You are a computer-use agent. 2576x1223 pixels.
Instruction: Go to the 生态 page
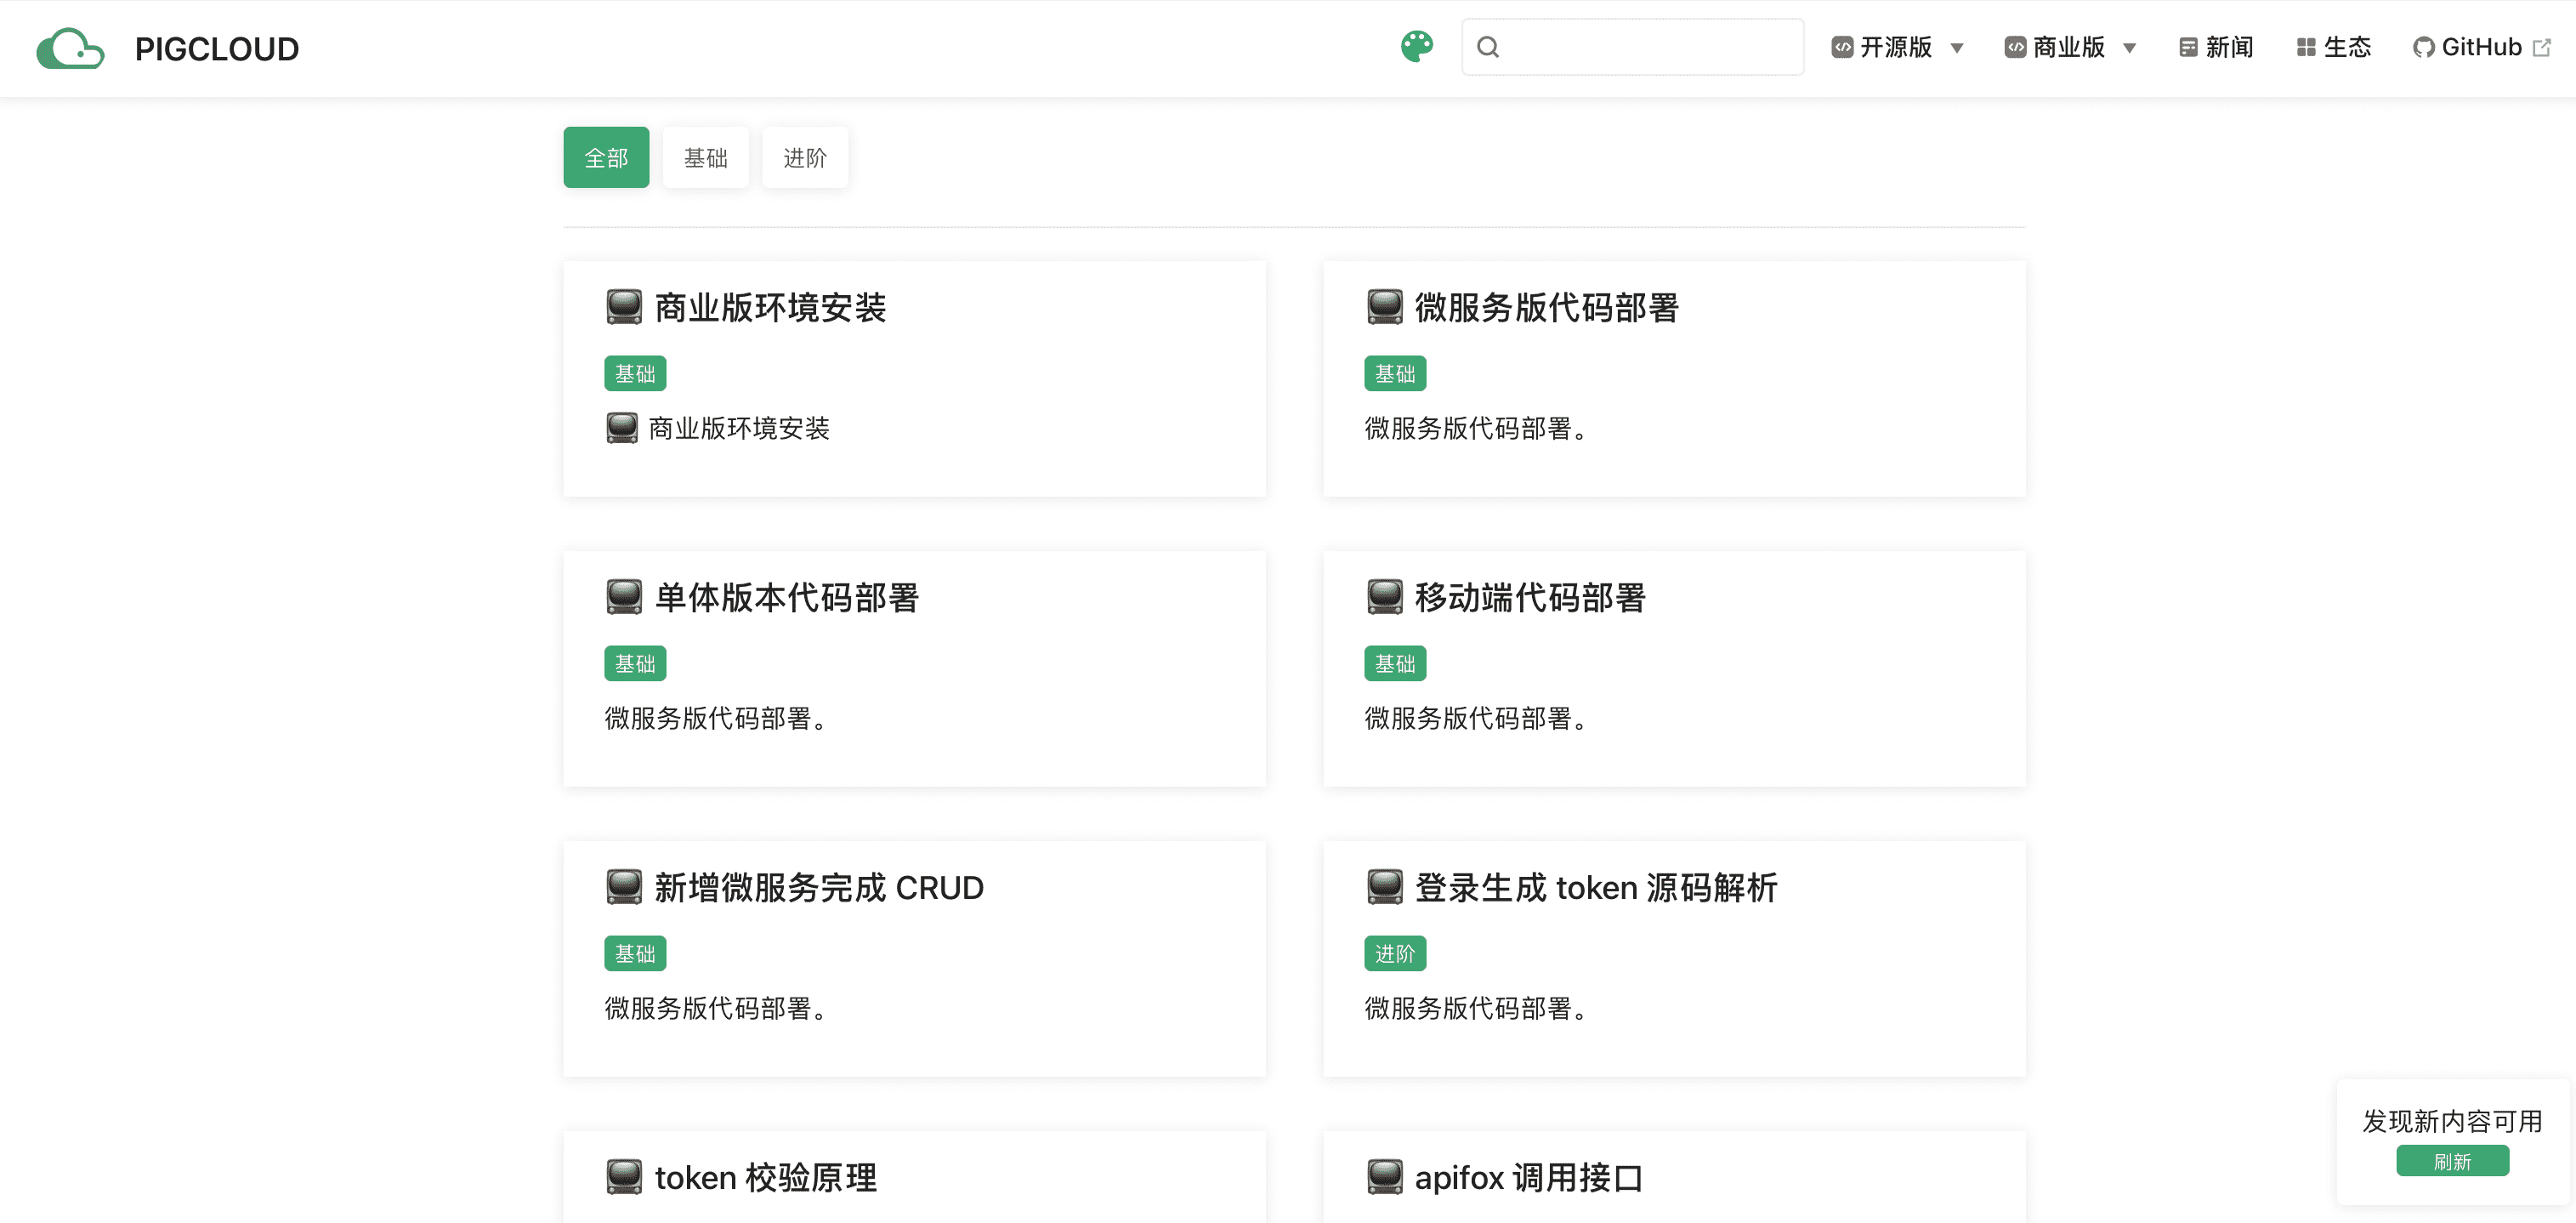(x=2334, y=47)
